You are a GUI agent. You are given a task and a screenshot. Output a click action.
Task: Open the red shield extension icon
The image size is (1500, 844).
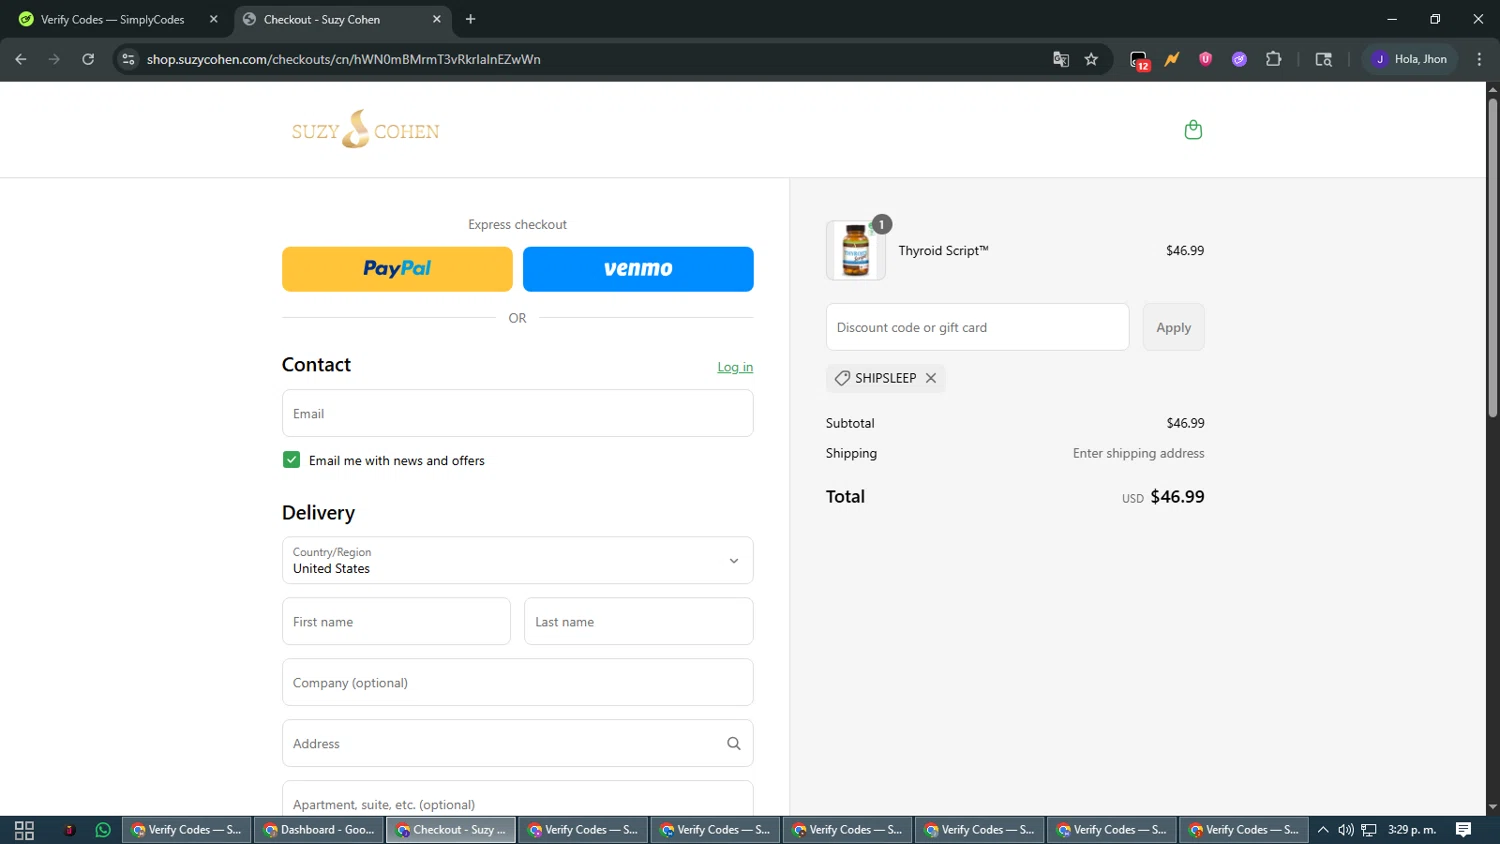1205,59
